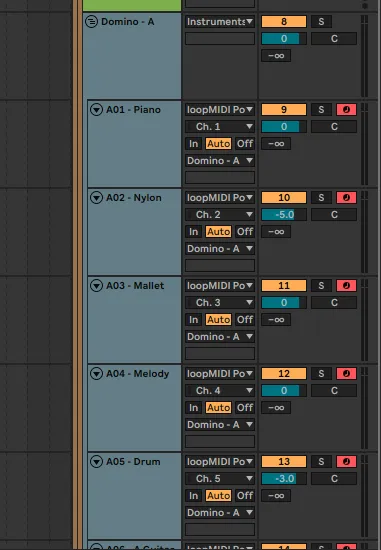The width and height of the screenshot is (381, 550).
Task: Open Ch. 1 input channel dropdown
Action: 220,127
